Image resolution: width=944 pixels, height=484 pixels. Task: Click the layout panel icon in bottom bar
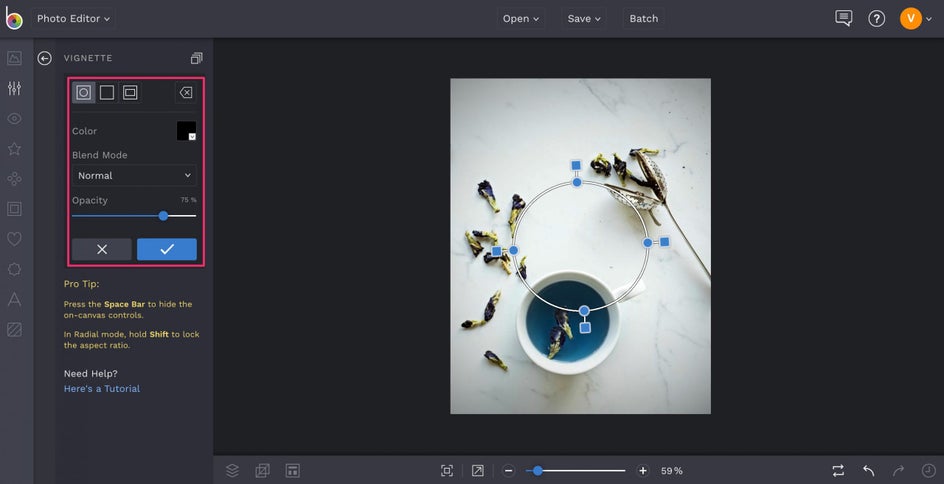click(x=293, y=471)
